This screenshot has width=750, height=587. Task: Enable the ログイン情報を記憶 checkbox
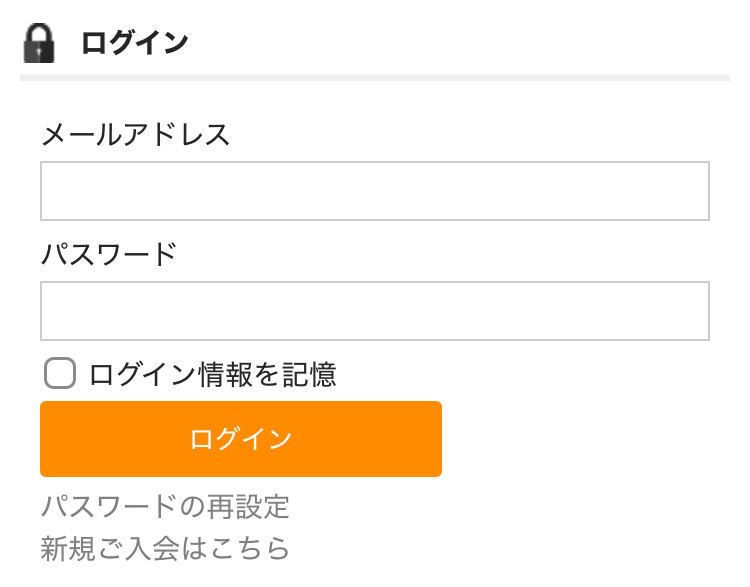[x=60, y=374]
